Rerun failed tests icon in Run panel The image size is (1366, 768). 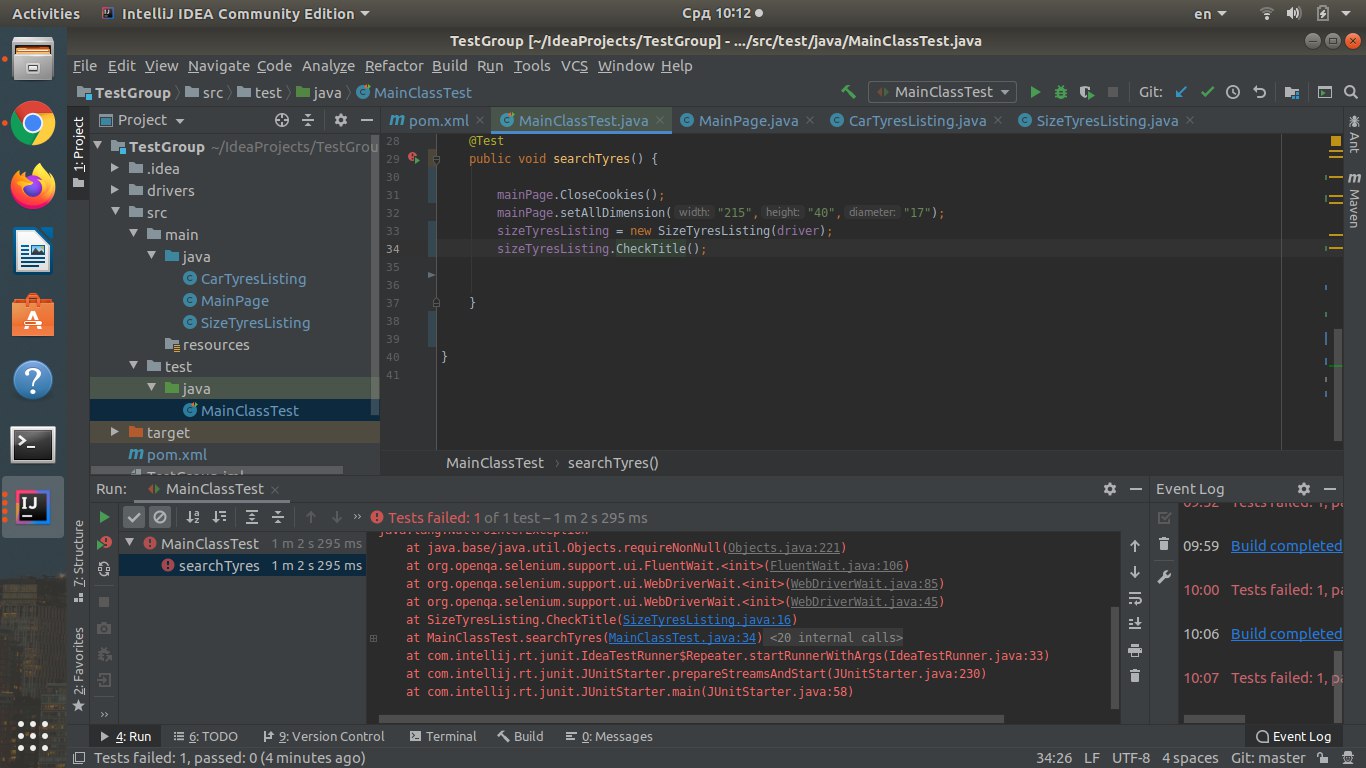point(104,543)
